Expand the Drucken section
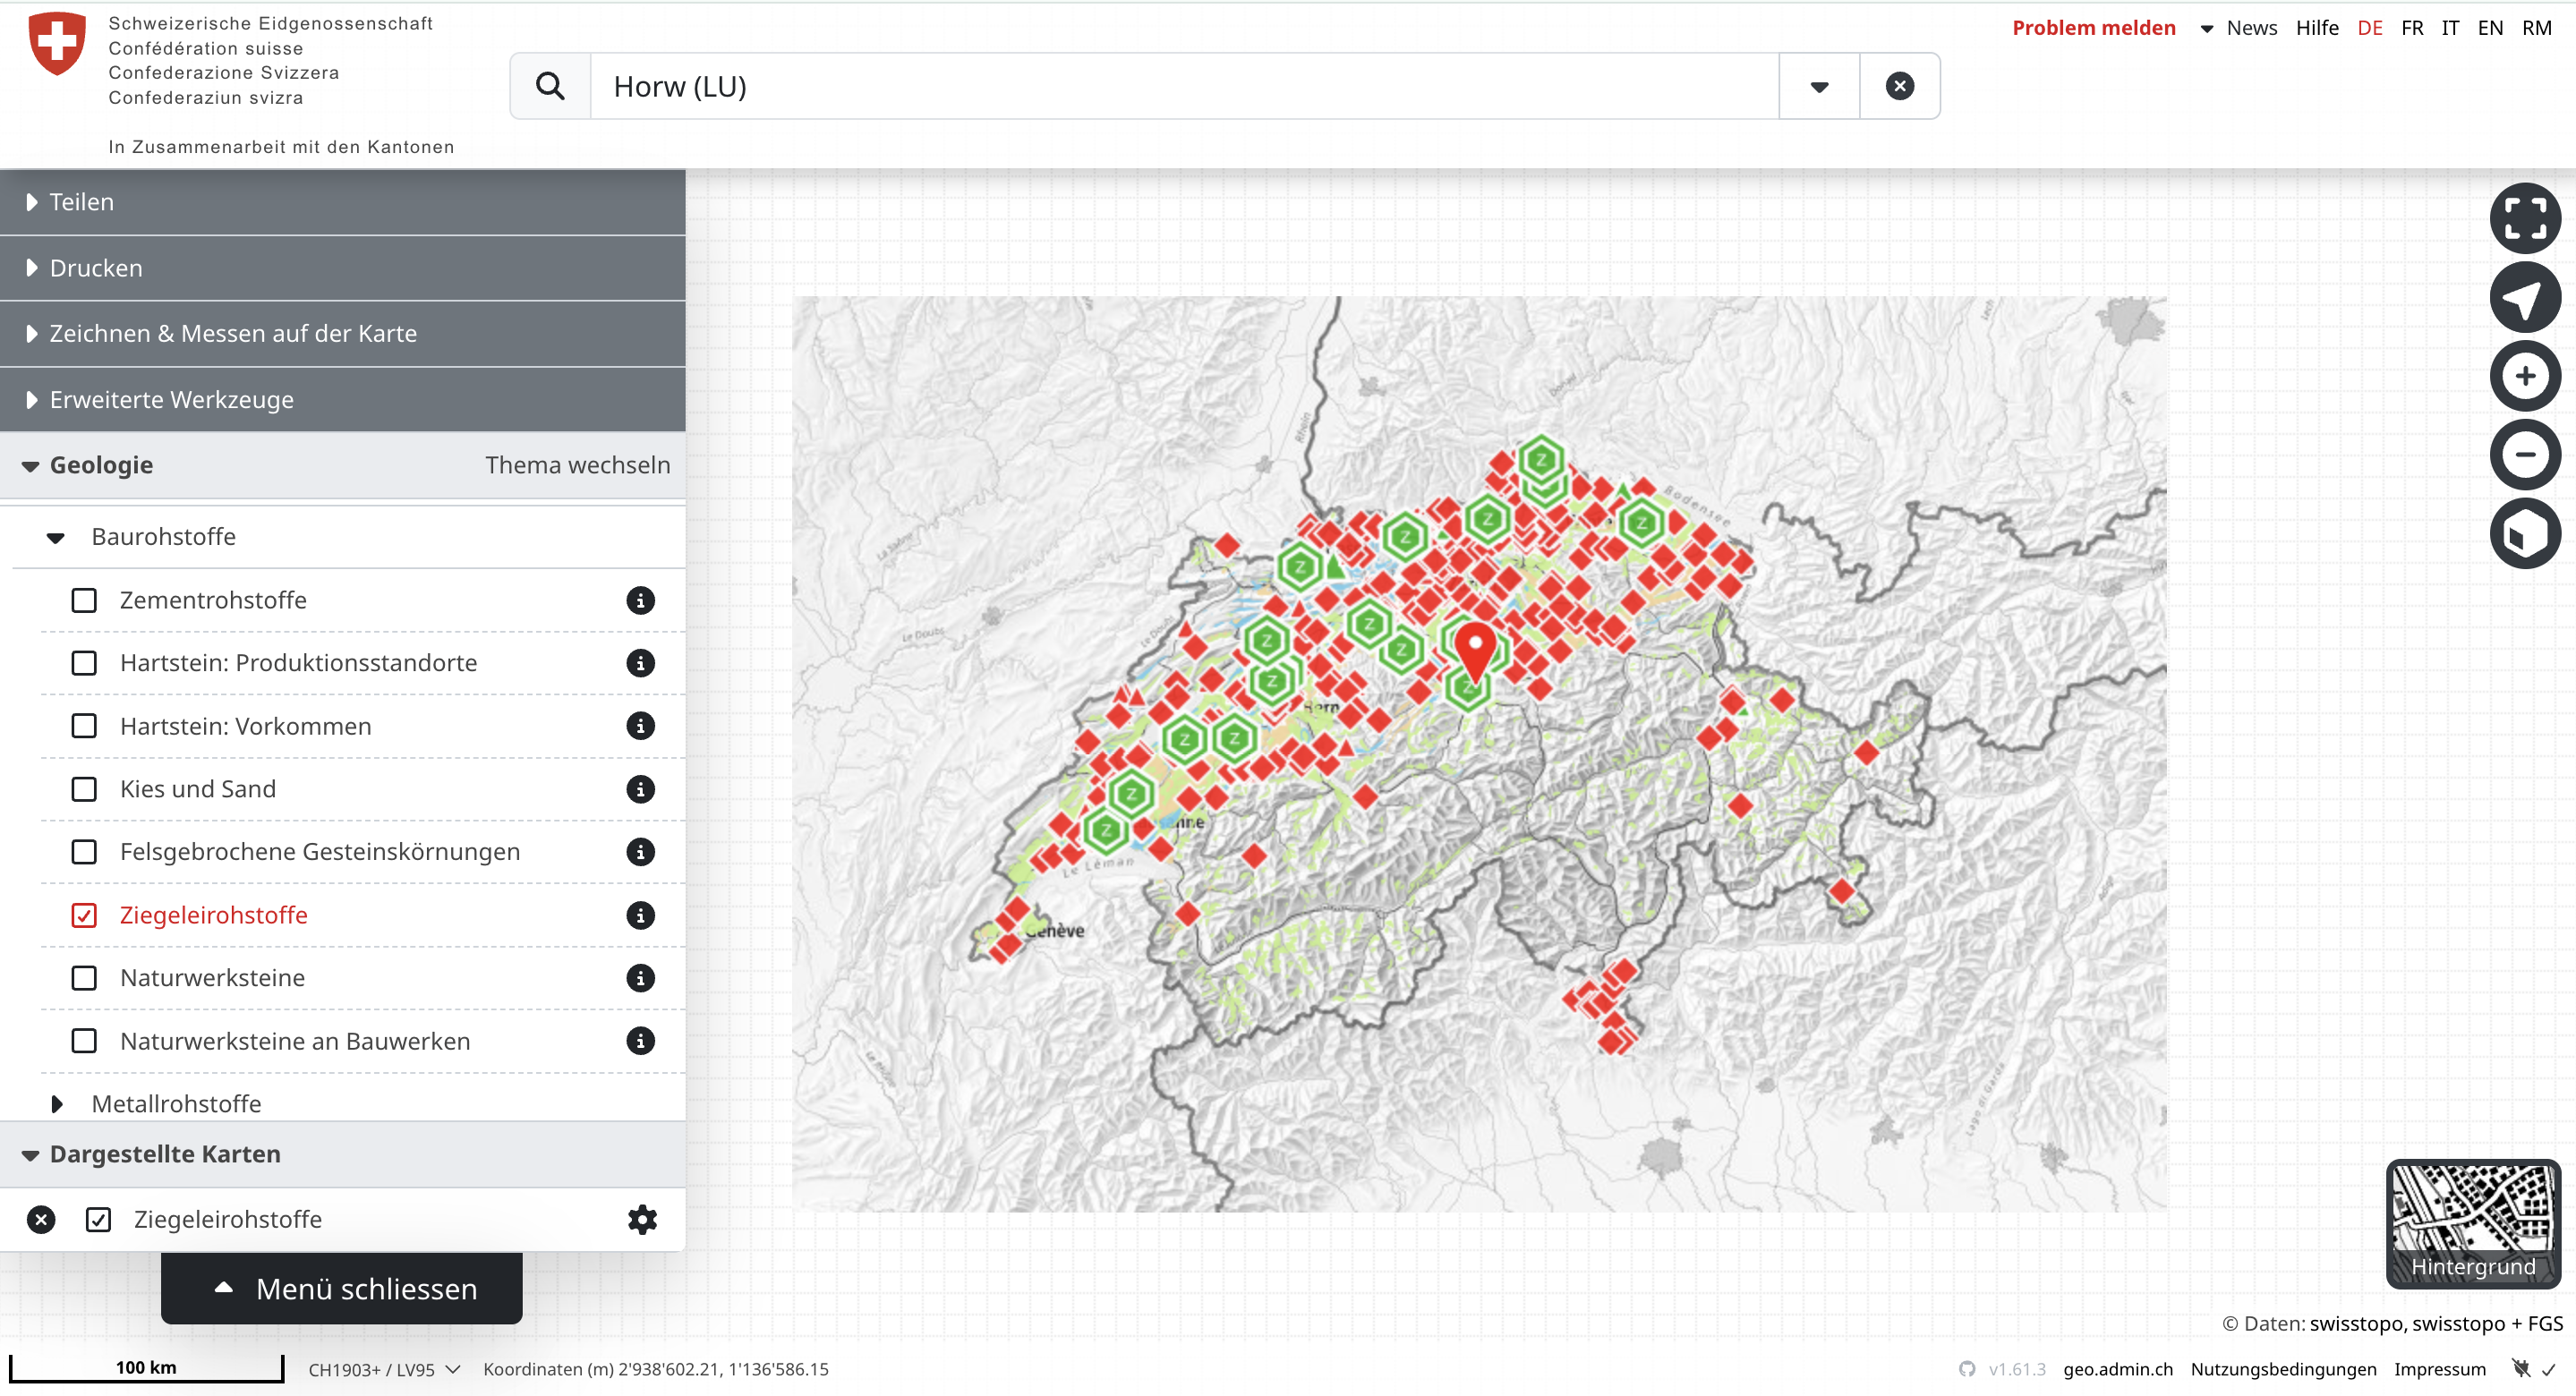The height and width of the screenshot is (1396, 2576). coord(342,268)
